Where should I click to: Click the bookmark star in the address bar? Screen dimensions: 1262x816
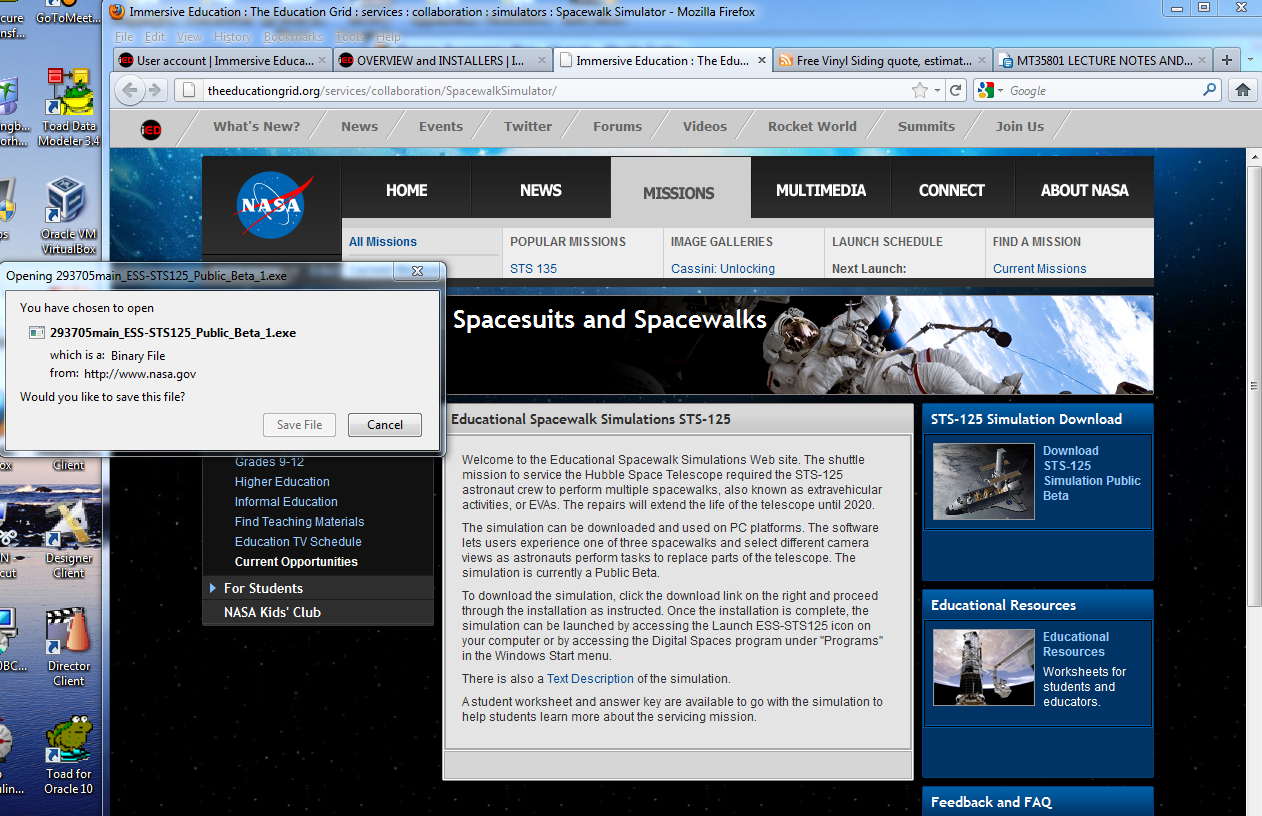920,90
